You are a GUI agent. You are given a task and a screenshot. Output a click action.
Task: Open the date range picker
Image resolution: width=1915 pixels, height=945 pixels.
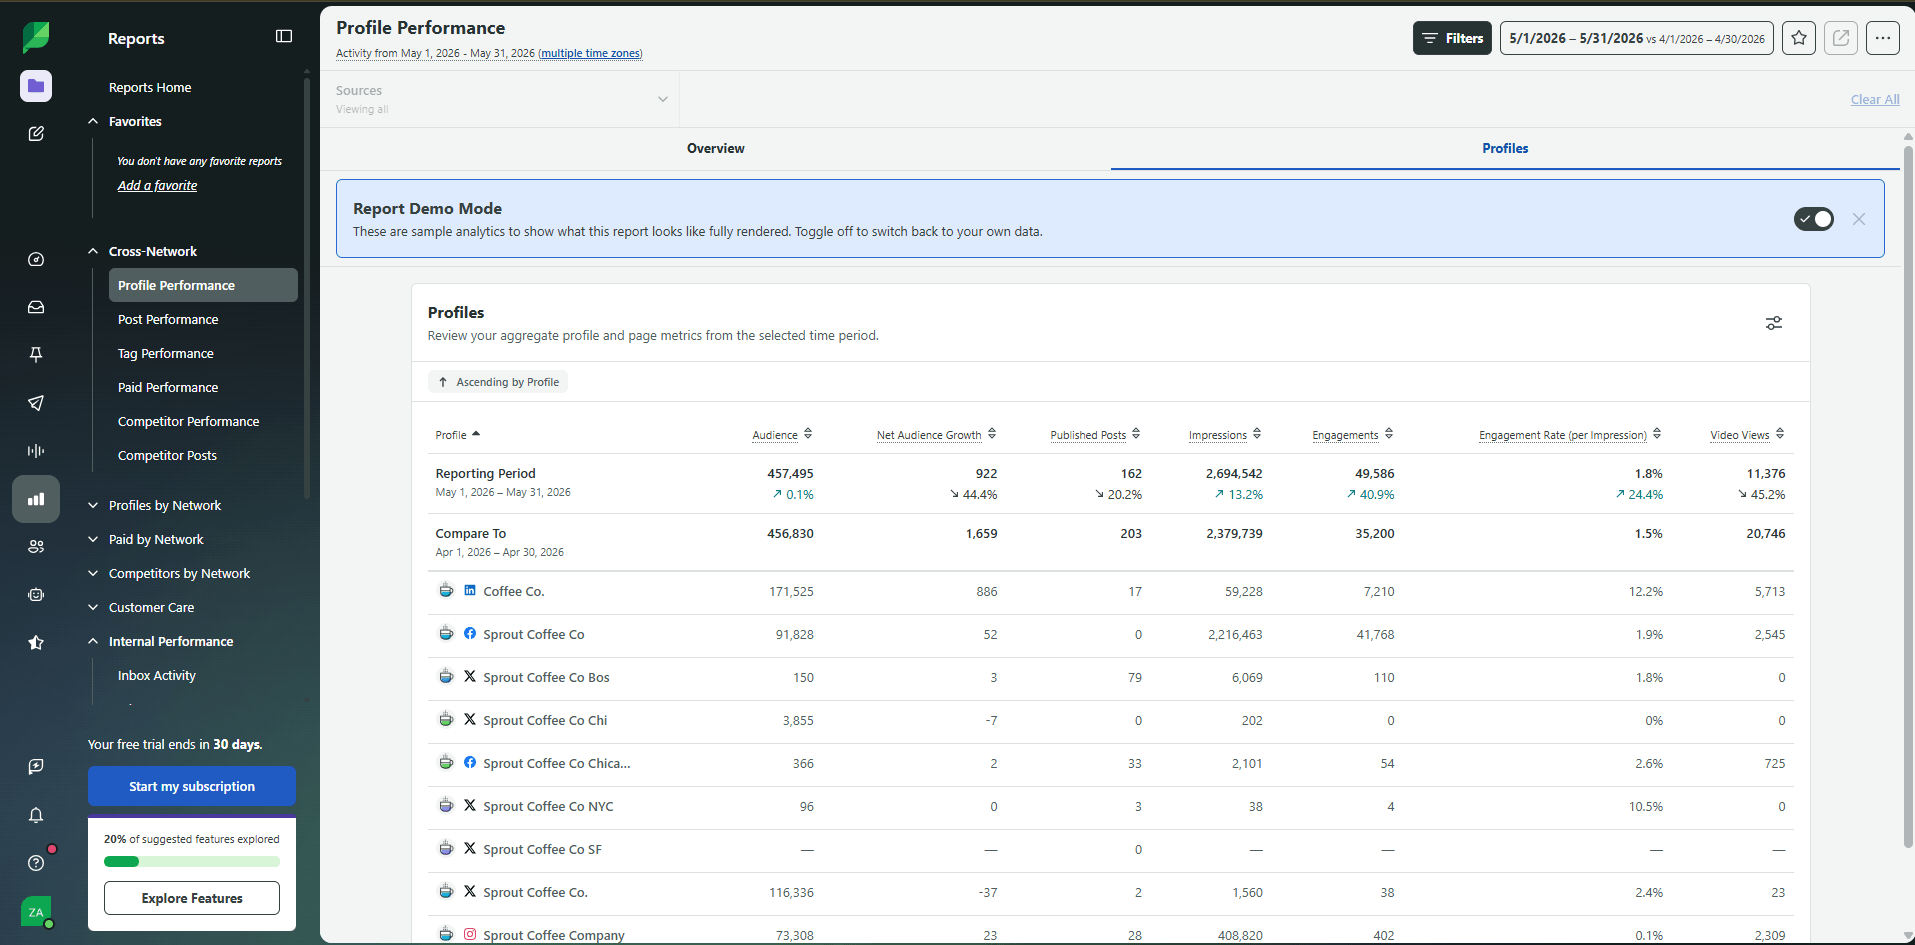(x=1636, y=38)
